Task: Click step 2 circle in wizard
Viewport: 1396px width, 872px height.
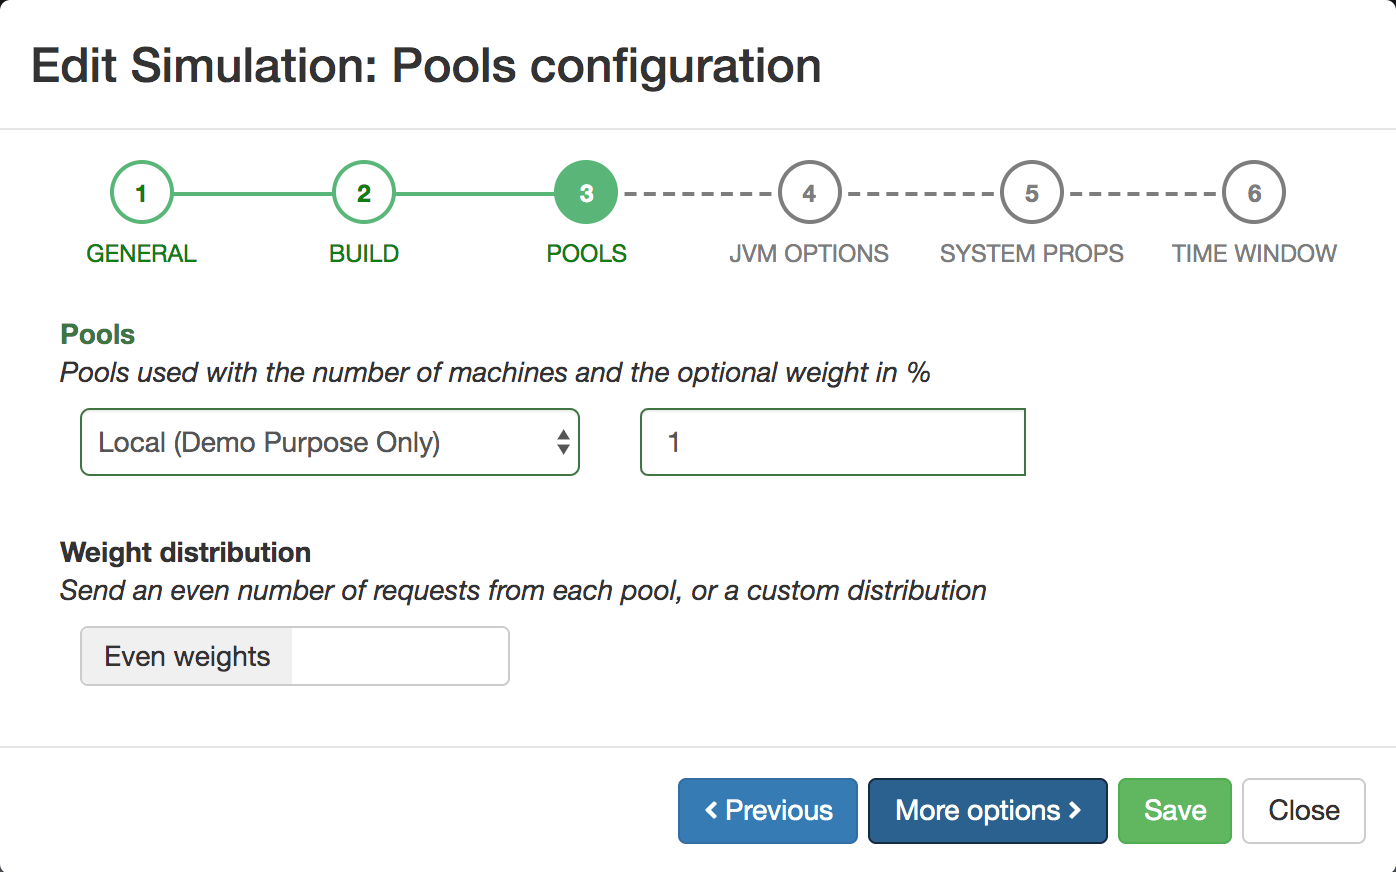Action: point(364,193)
